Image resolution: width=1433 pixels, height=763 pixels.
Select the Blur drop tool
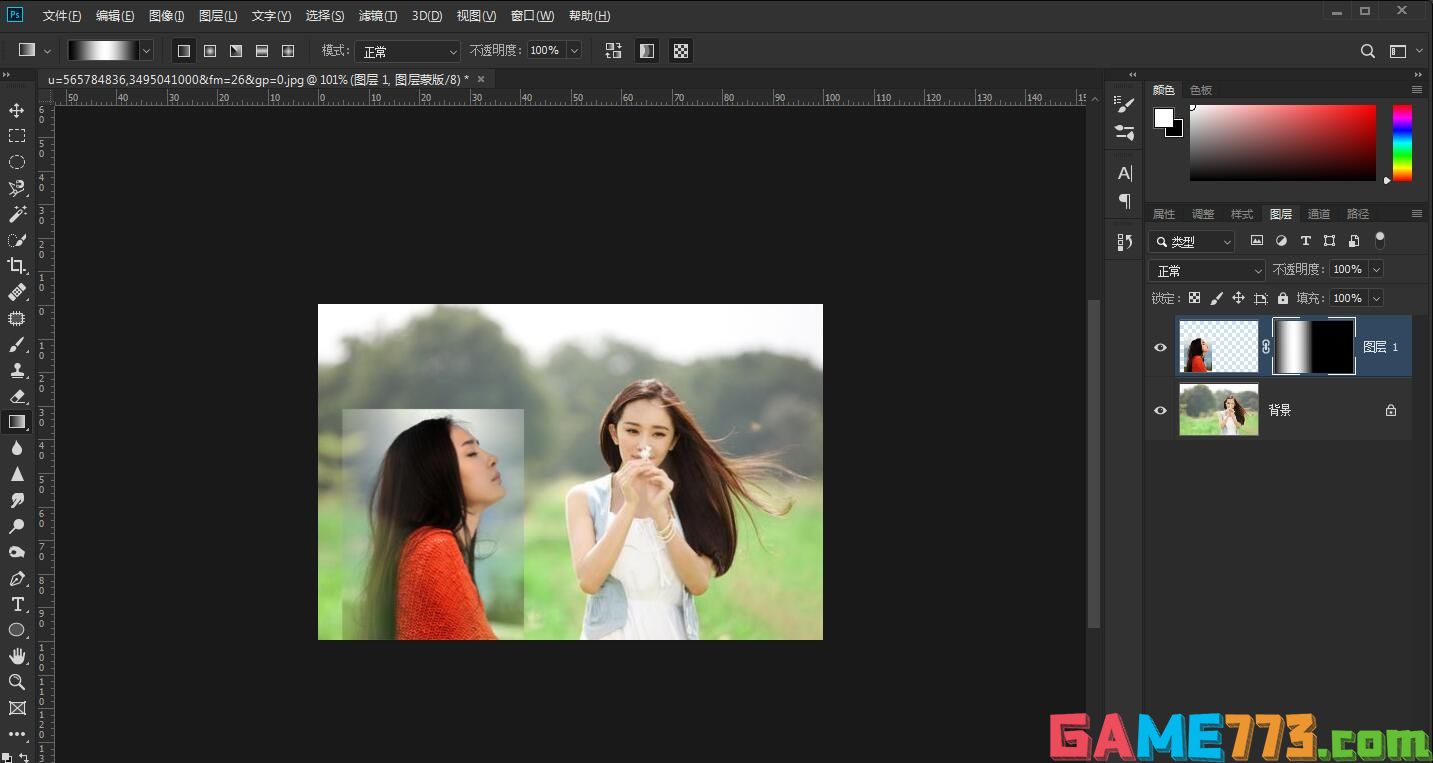pos(17,448)
